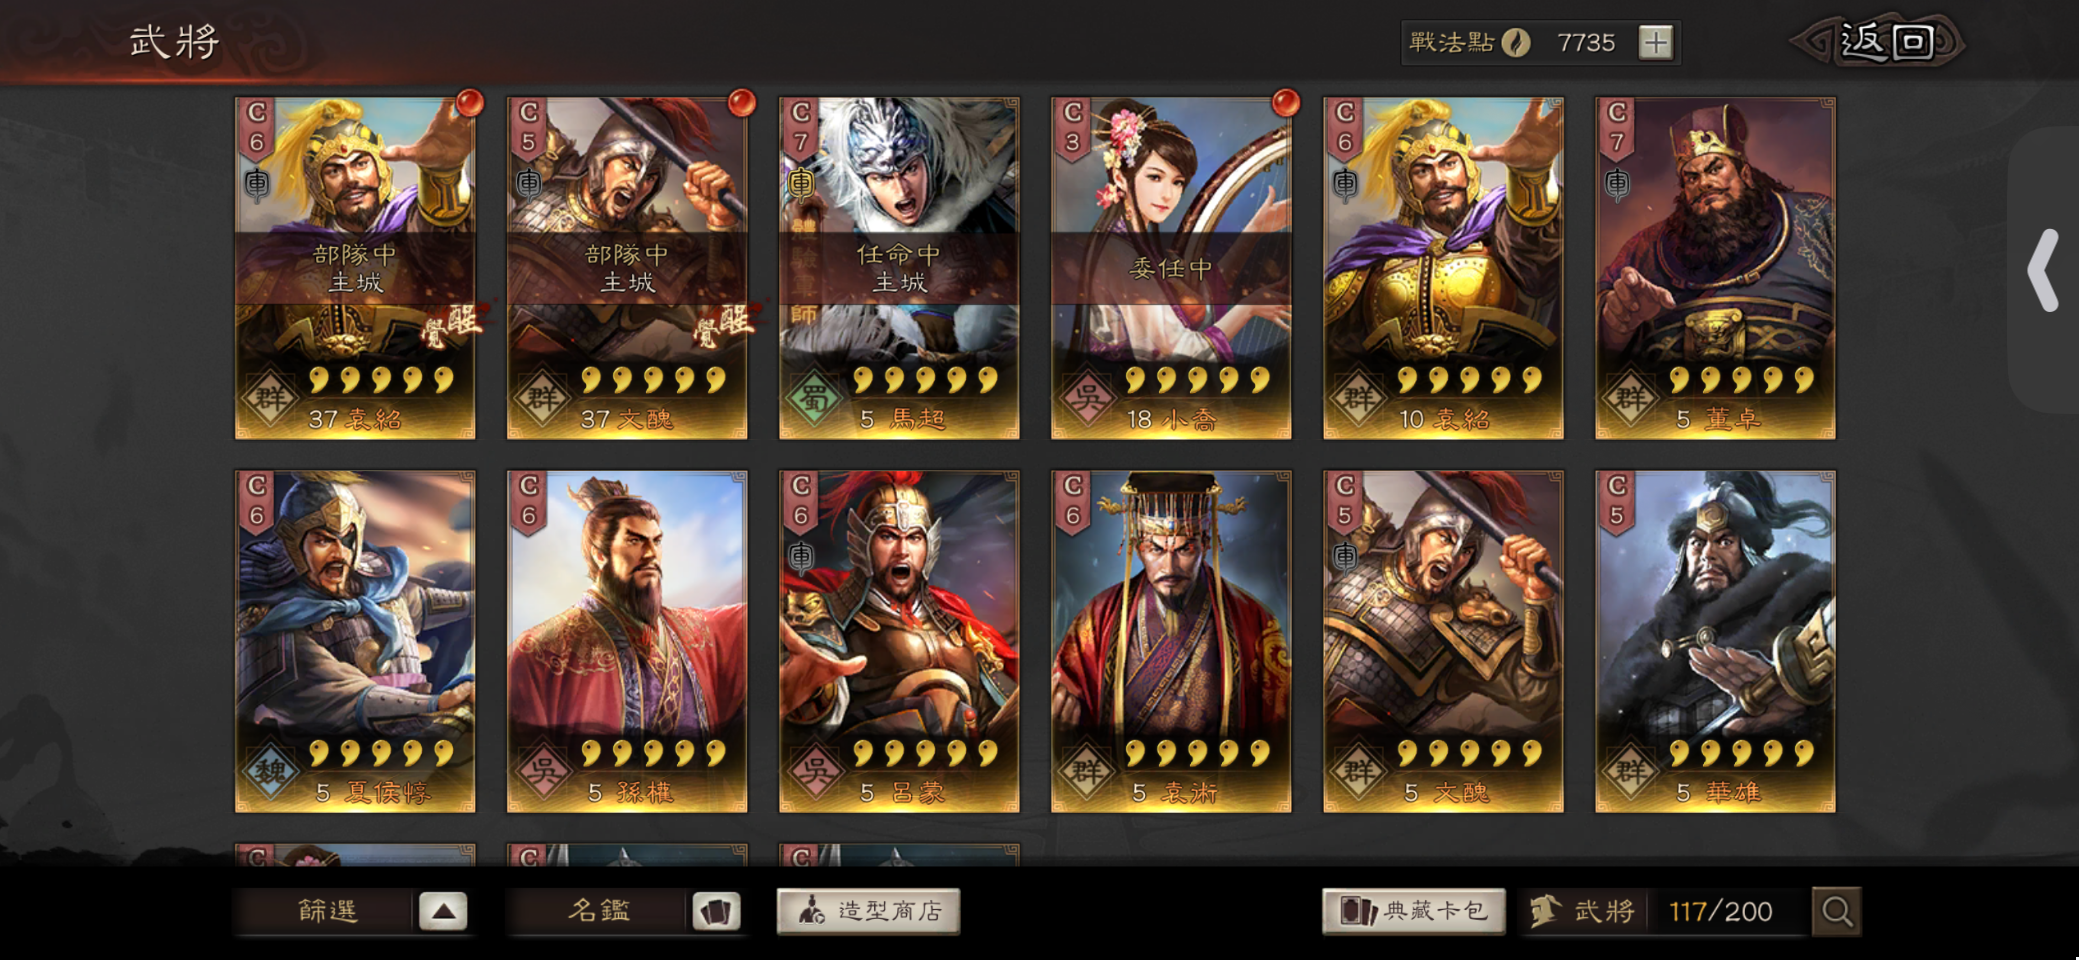Select the 袁術 general card
The image size is (2079, 960).
click(1171, 641)
